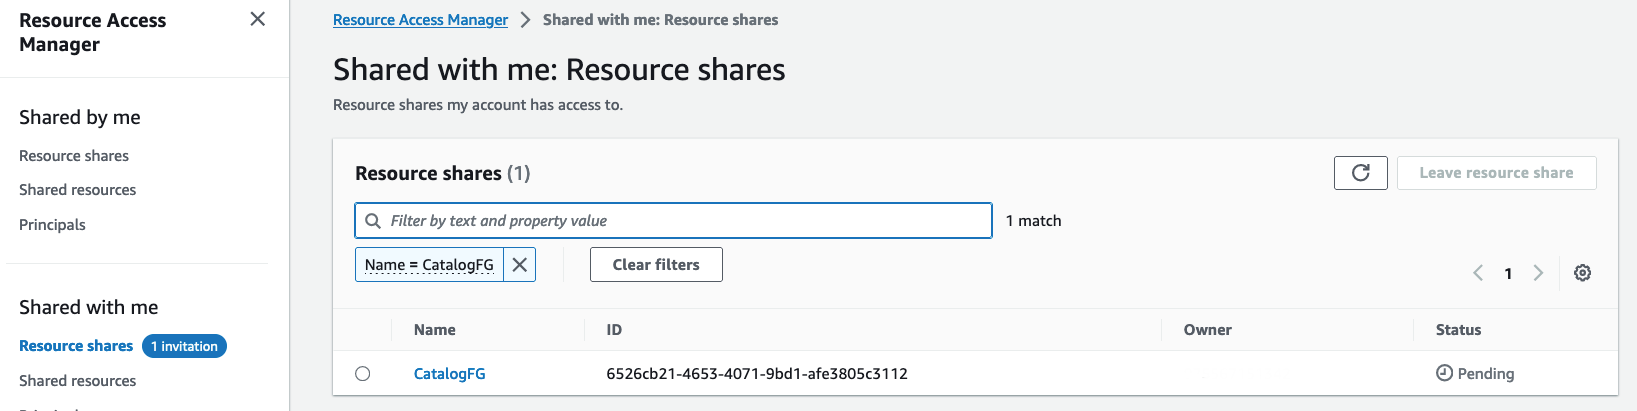Open Shared with me Shared resources
The image size is (1637, 411).
pos(78,381)
